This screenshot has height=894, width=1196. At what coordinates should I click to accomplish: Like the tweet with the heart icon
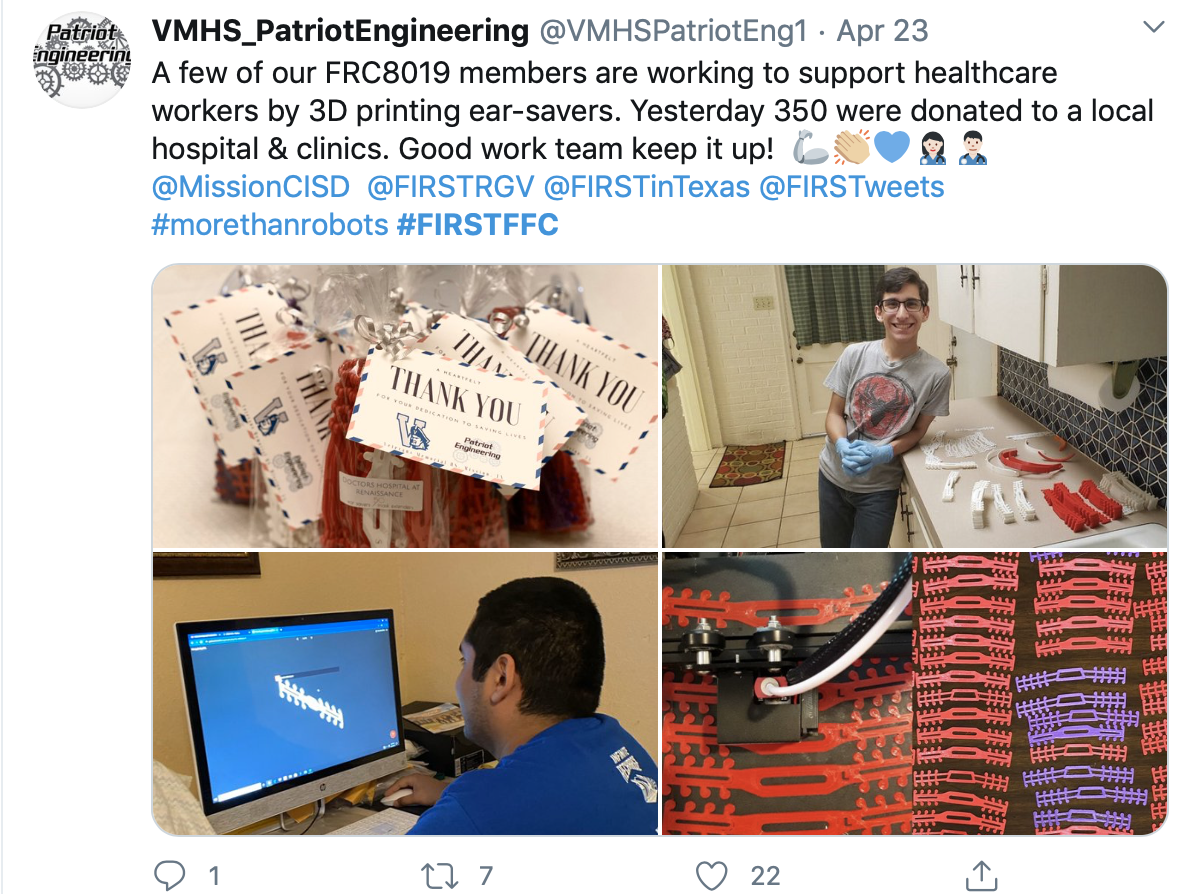[711, 875]
